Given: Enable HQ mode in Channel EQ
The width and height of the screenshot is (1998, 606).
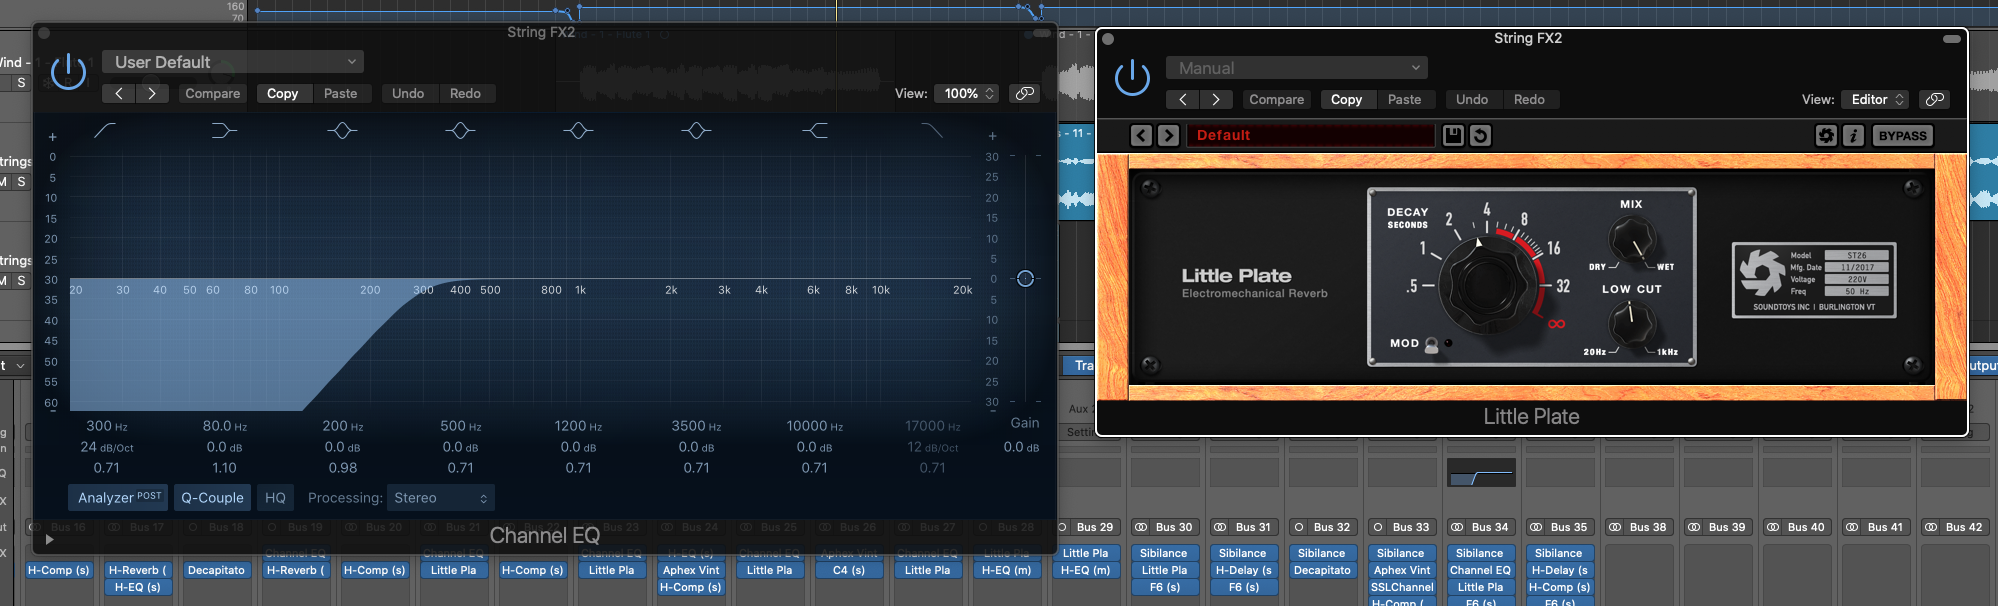Looking at the screenshot, I should coord(275,497).
